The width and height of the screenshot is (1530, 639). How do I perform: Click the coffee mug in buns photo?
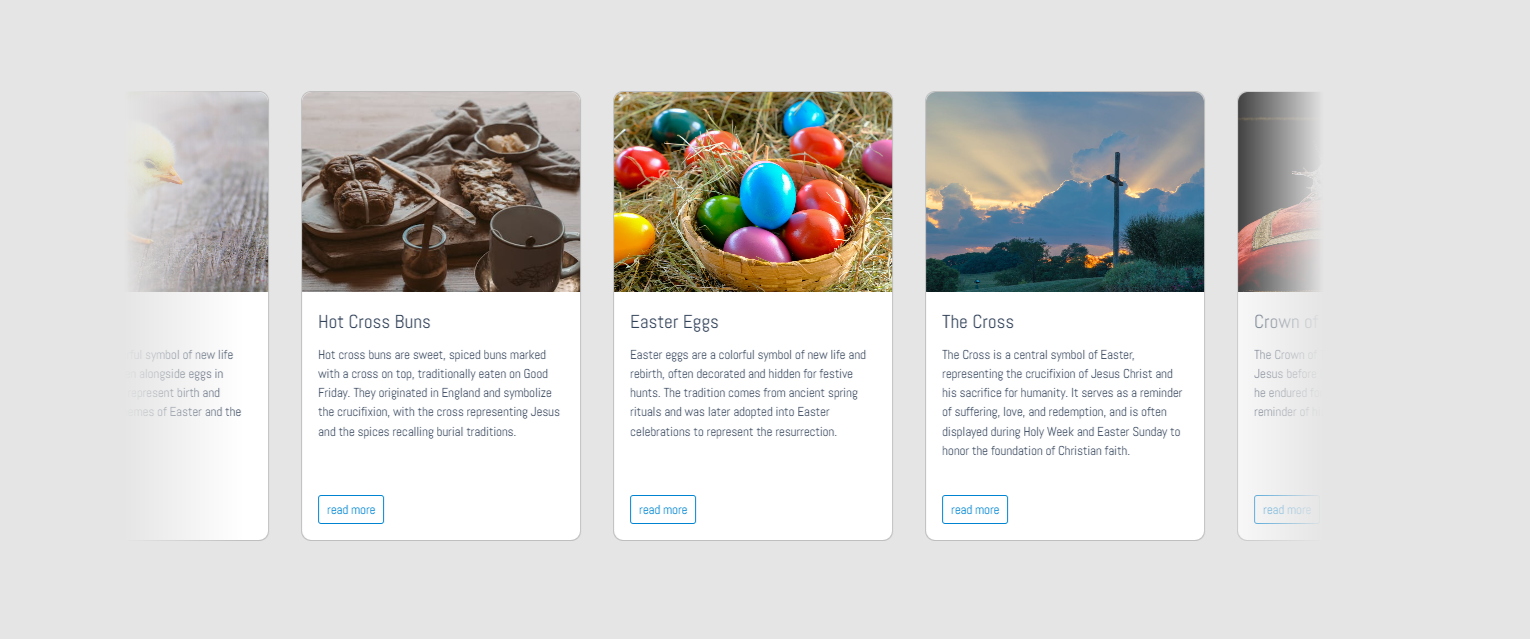click(x=530, y=247)
